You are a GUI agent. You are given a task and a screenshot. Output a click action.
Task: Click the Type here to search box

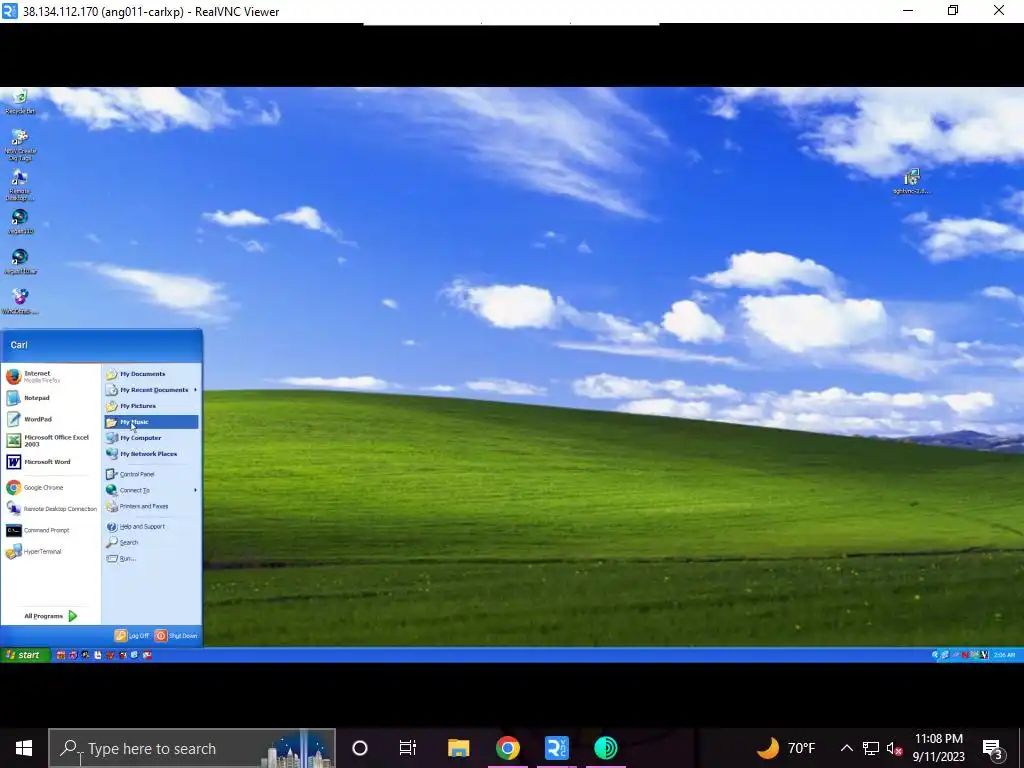pos(192,748)
